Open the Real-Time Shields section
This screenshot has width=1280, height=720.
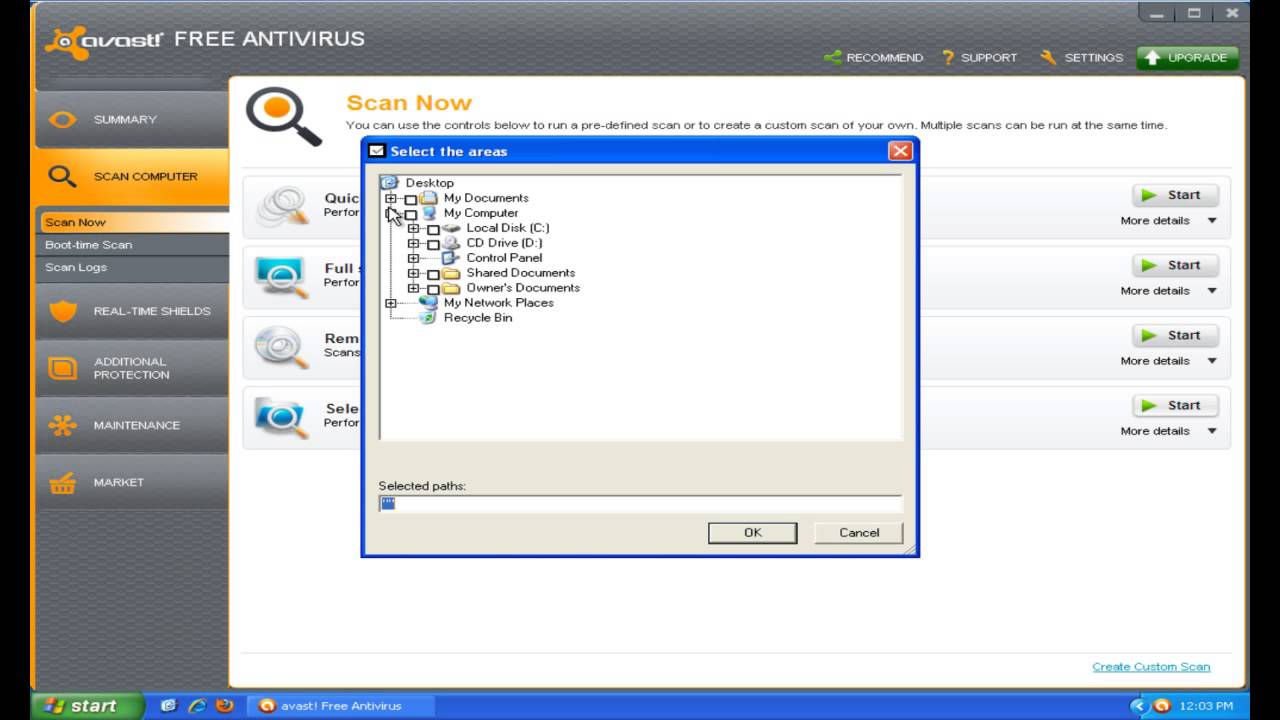click(x=132, y=311)
